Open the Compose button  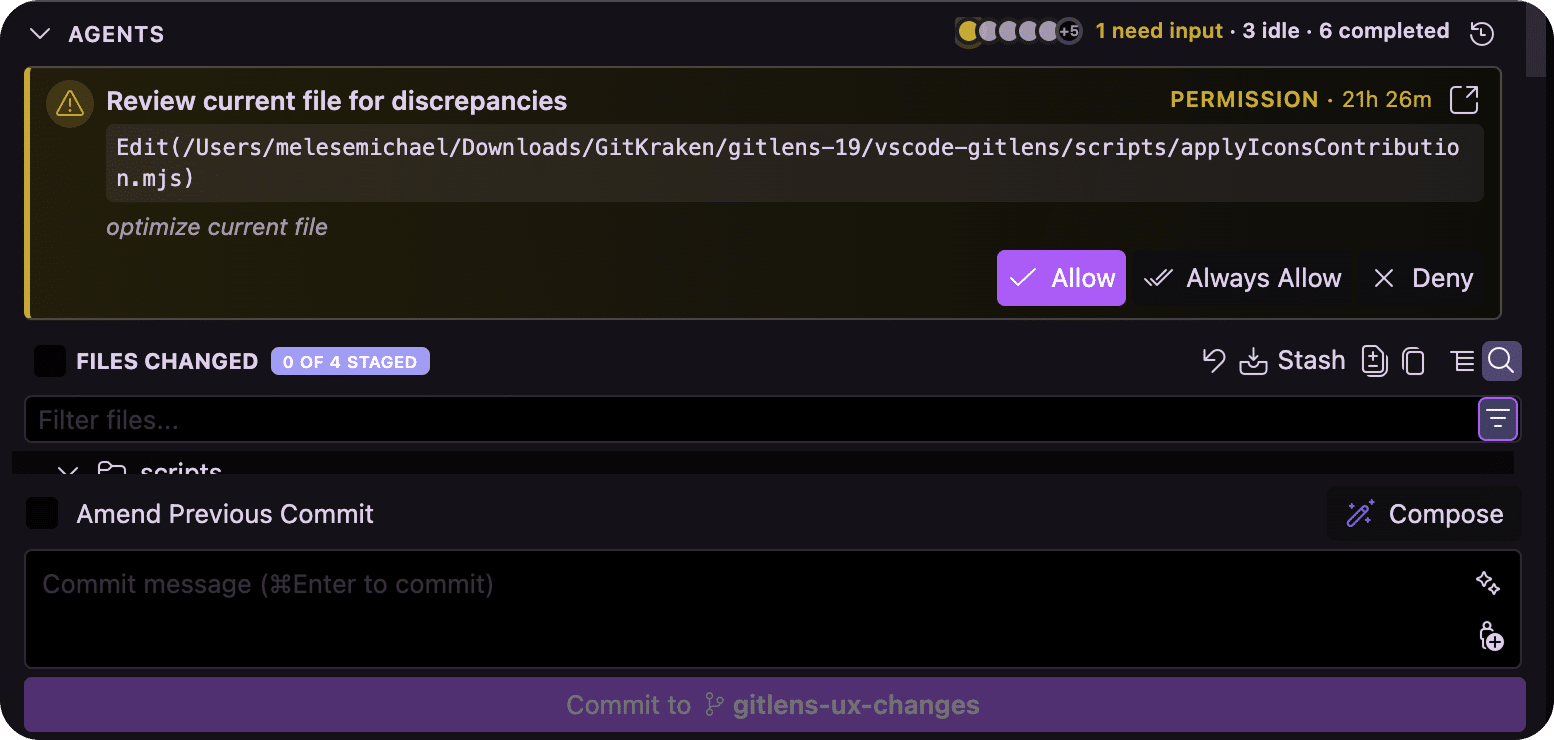1424,514
